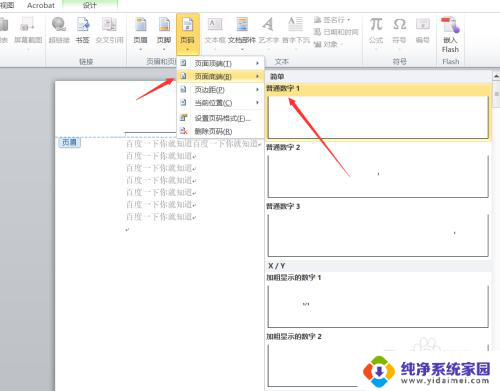
Task: Click the first 百度一下你就知道 line
Action: [193, 144]
